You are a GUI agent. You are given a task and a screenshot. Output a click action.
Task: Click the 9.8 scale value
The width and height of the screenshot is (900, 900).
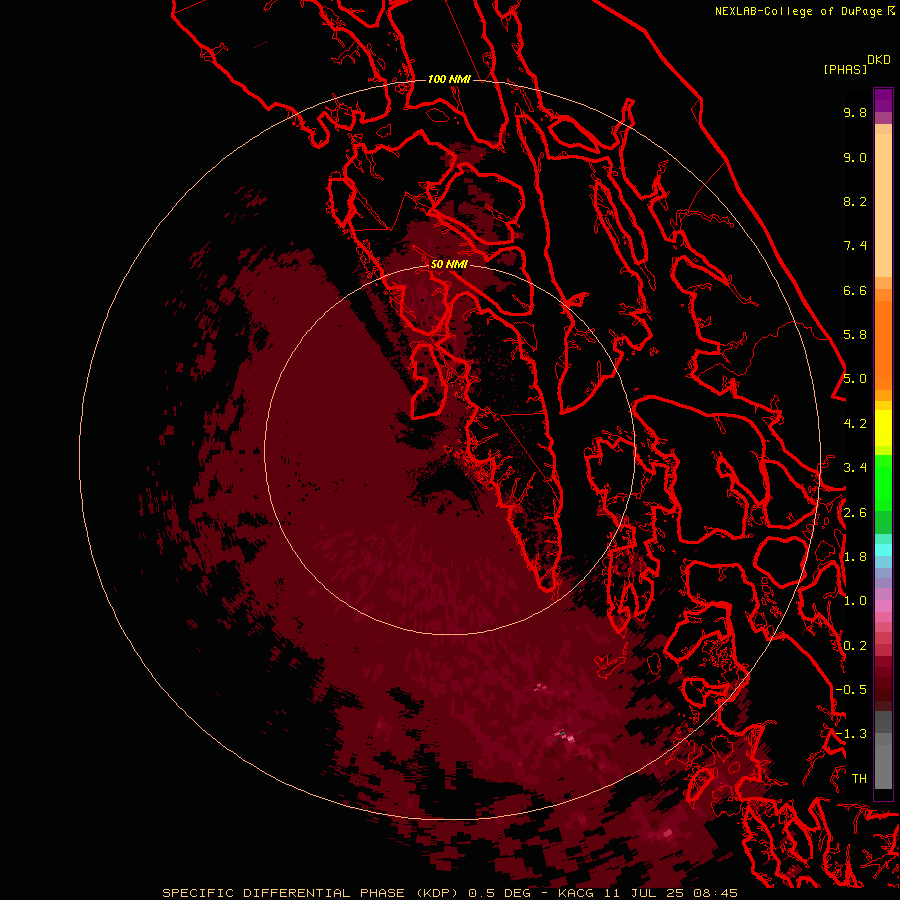point(855,112)
